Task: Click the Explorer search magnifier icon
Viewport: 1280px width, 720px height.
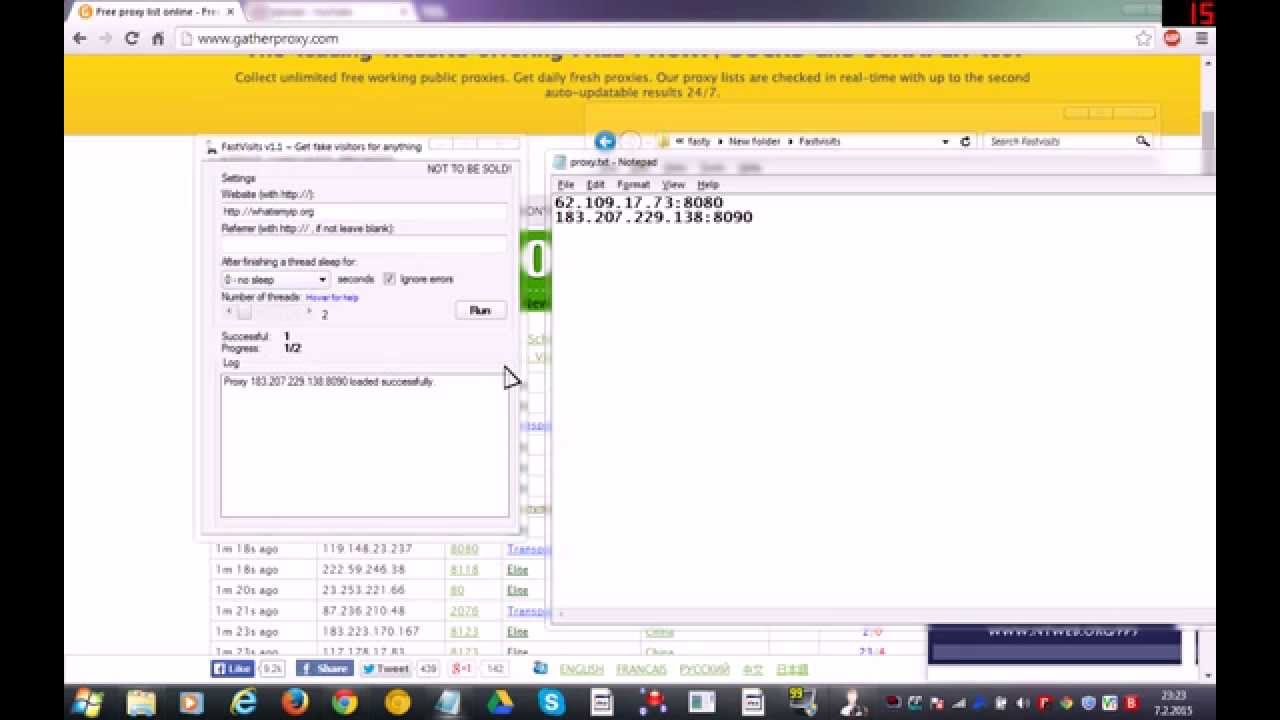Action: (1143, 142)
